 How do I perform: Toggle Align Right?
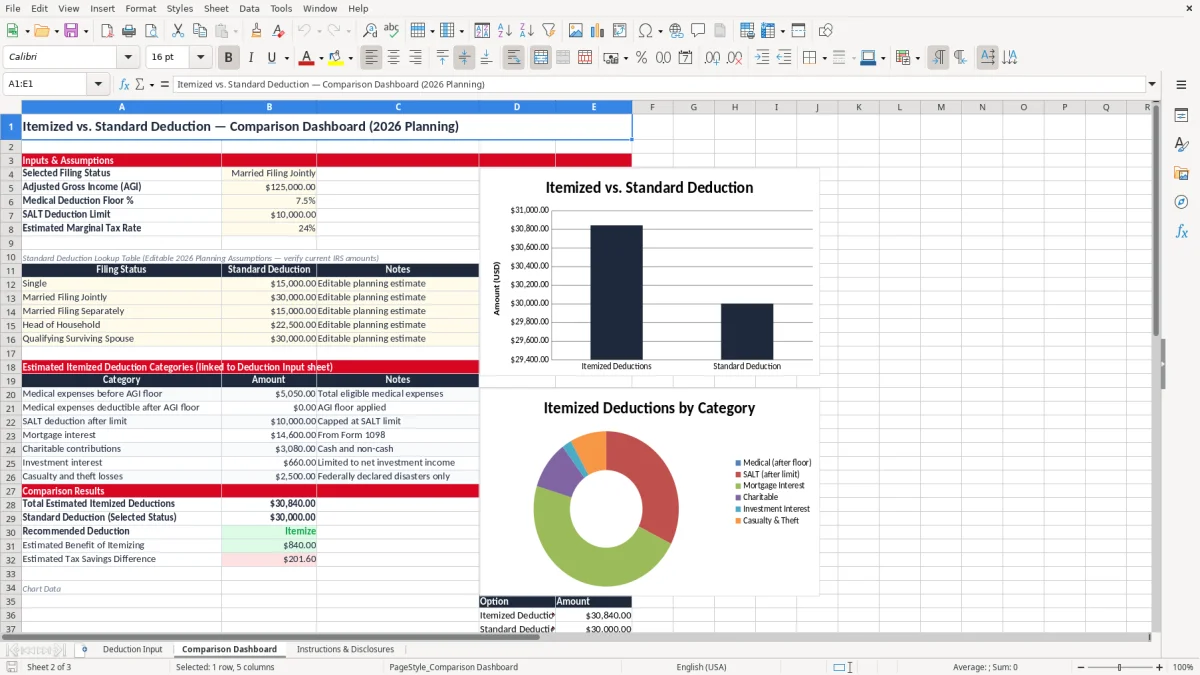(x=415, y=58)
